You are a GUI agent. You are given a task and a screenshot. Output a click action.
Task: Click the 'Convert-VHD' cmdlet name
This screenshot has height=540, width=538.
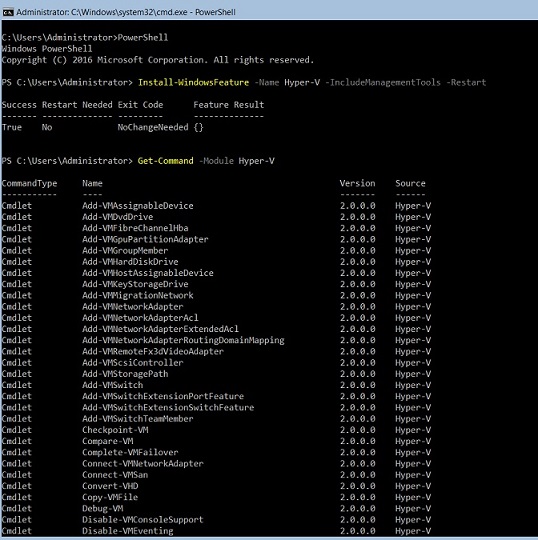(x=110, y=486)
